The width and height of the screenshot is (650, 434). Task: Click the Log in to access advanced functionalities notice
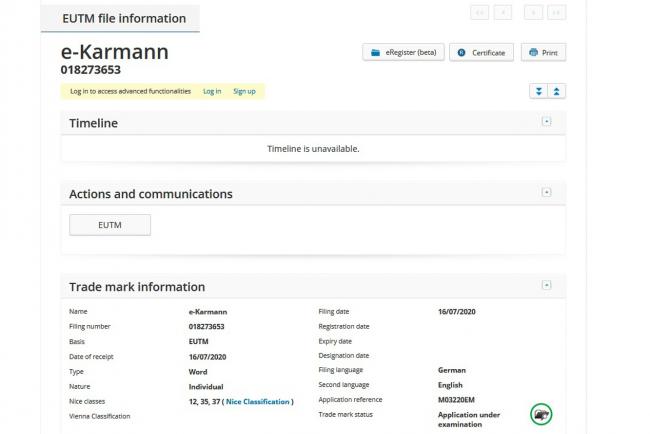[x=130, y=91]
